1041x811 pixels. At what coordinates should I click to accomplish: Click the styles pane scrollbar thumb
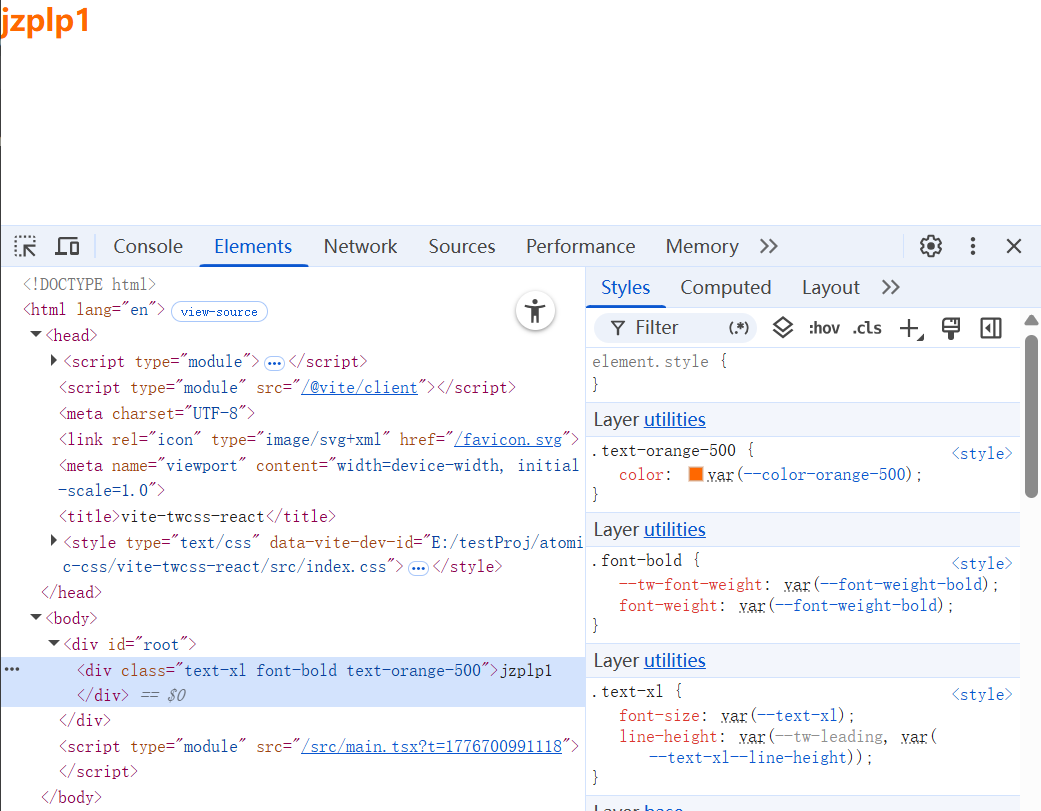coord(1031,415)
